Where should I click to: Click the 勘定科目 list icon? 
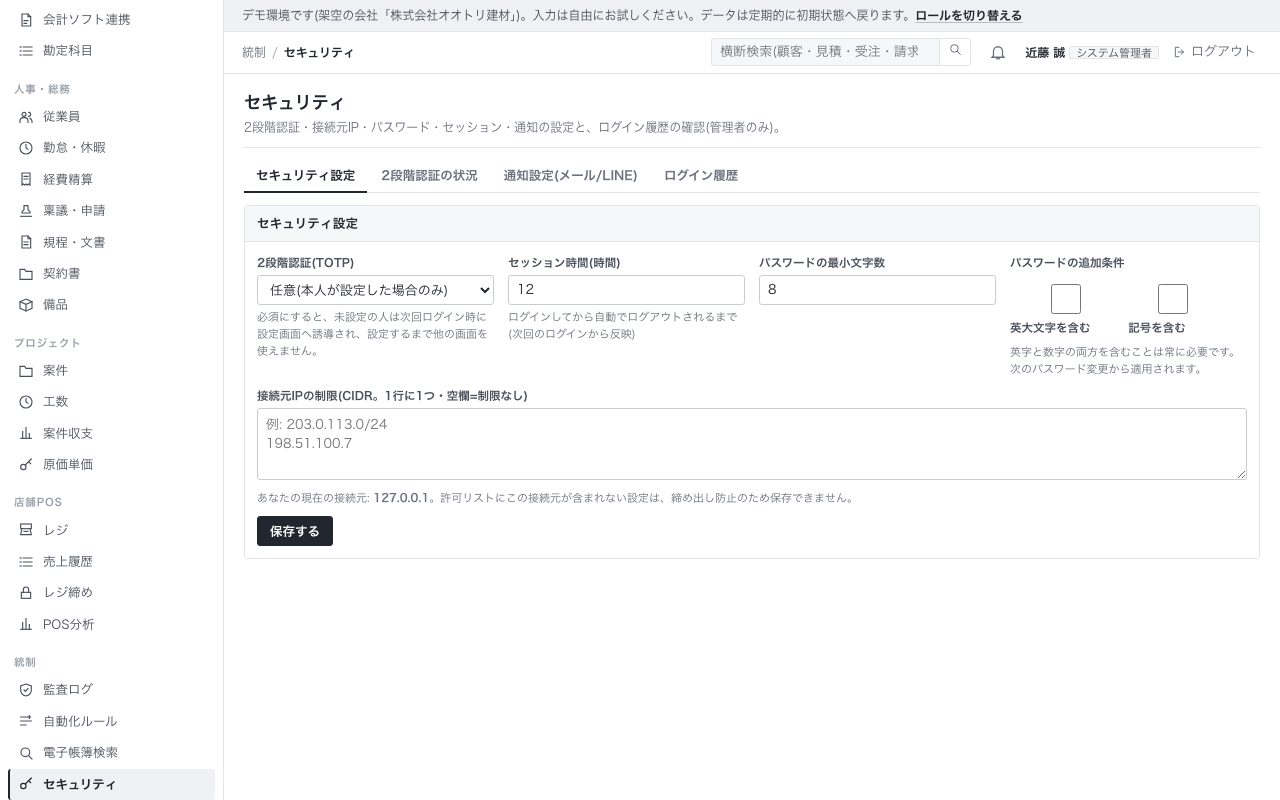coord(26,50)
